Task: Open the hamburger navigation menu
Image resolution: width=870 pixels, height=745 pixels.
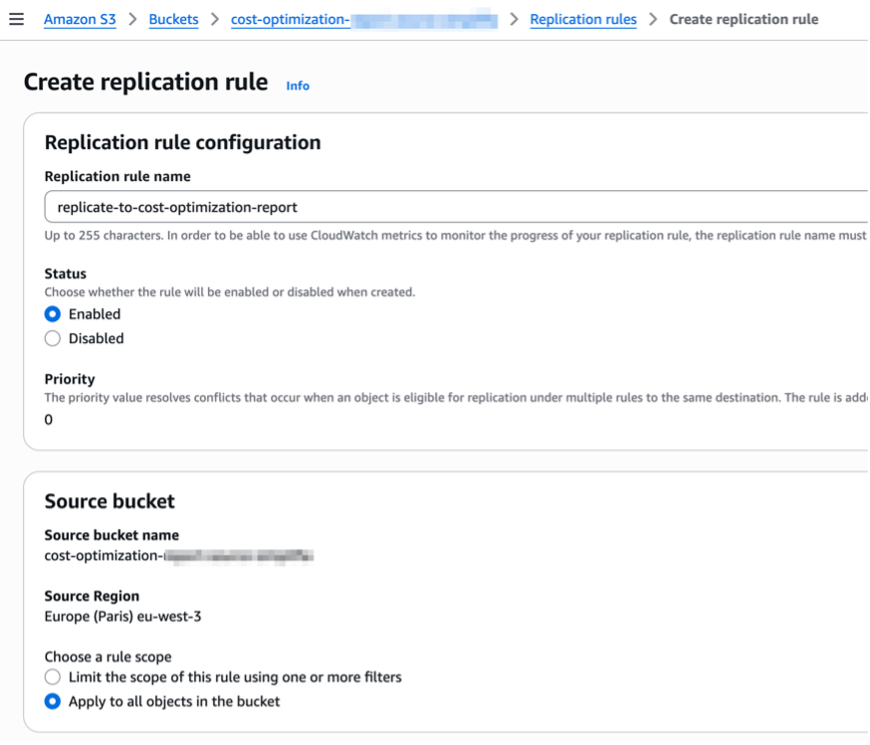Action: (x=17, y=19)
